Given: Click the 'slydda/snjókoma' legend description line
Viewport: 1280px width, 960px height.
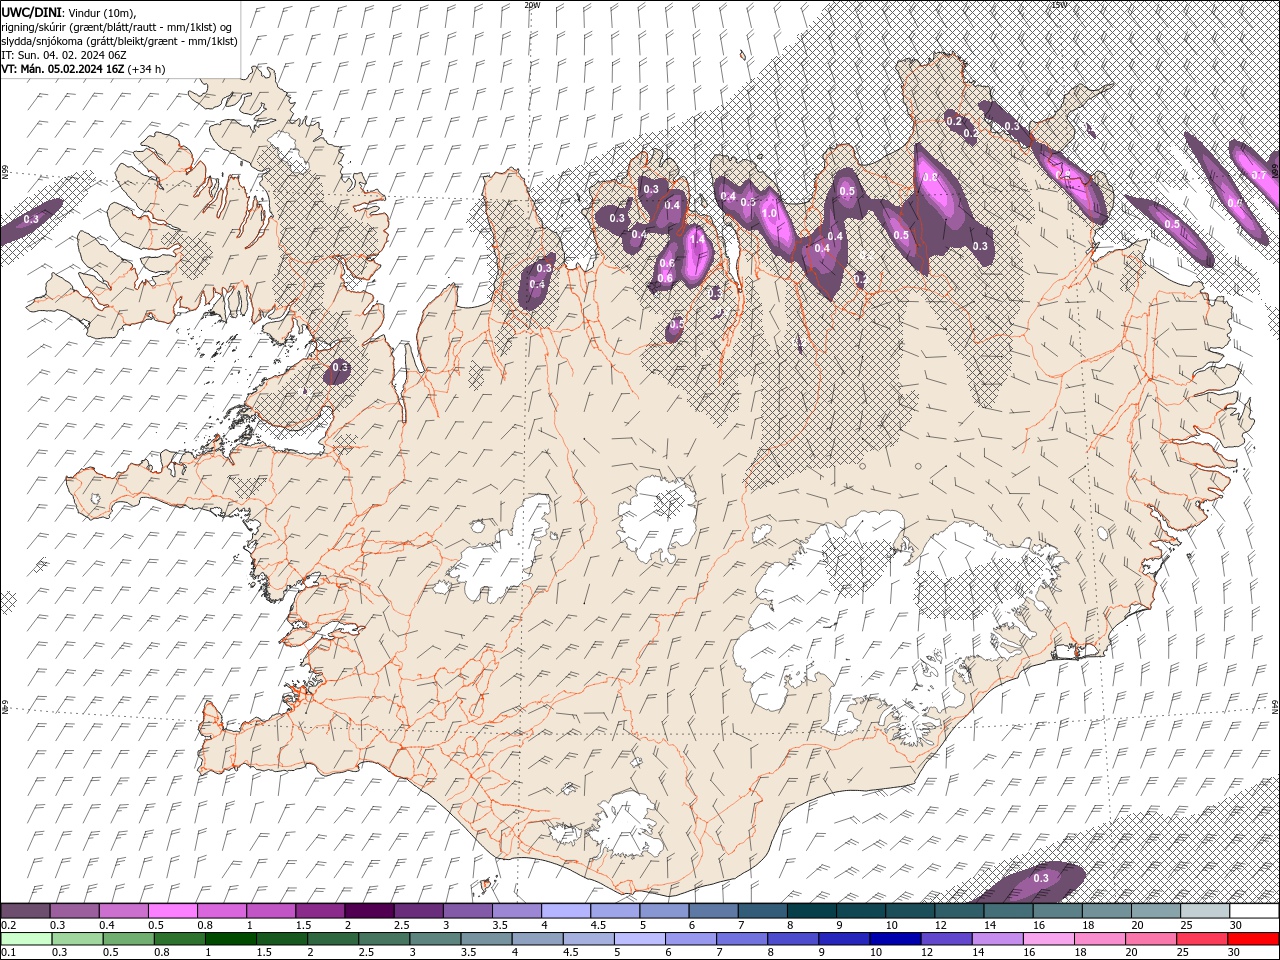Looking at the screenshot, I should [x=119, y=41].
